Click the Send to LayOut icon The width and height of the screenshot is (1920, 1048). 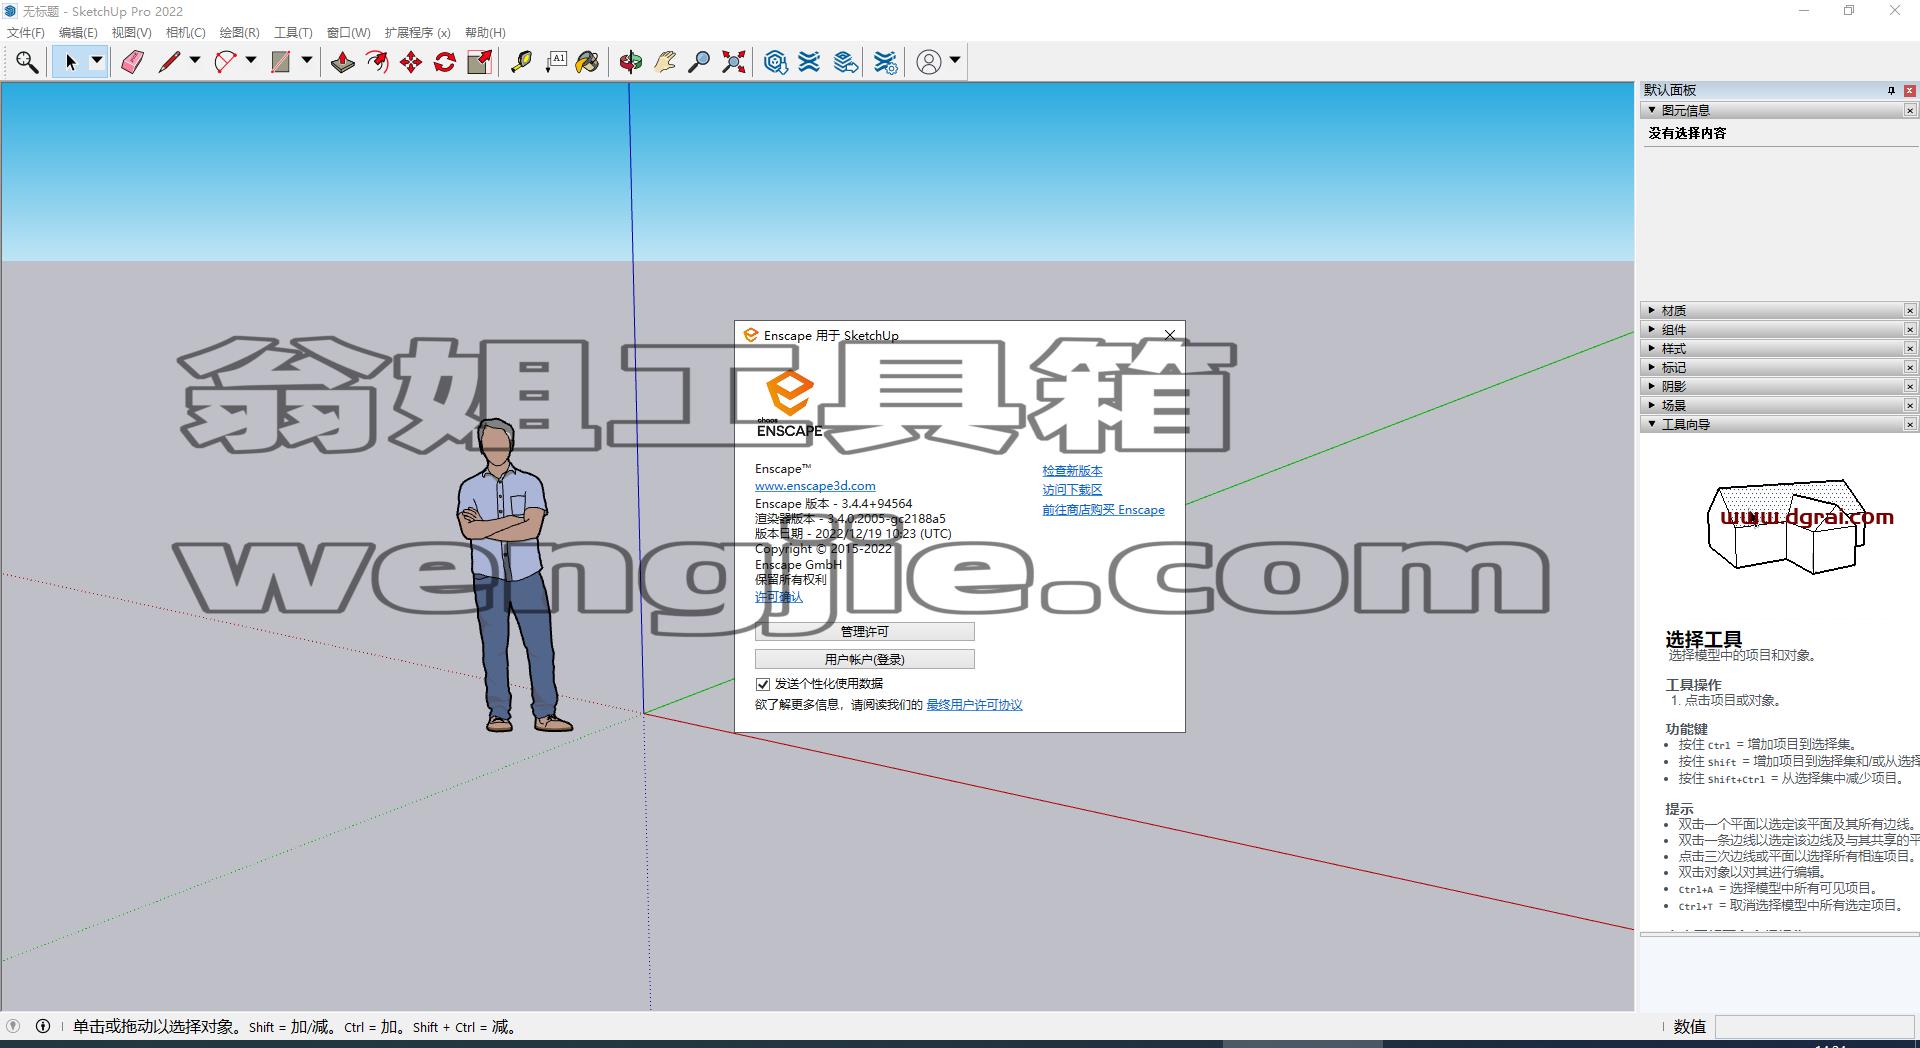pos(846,62)
